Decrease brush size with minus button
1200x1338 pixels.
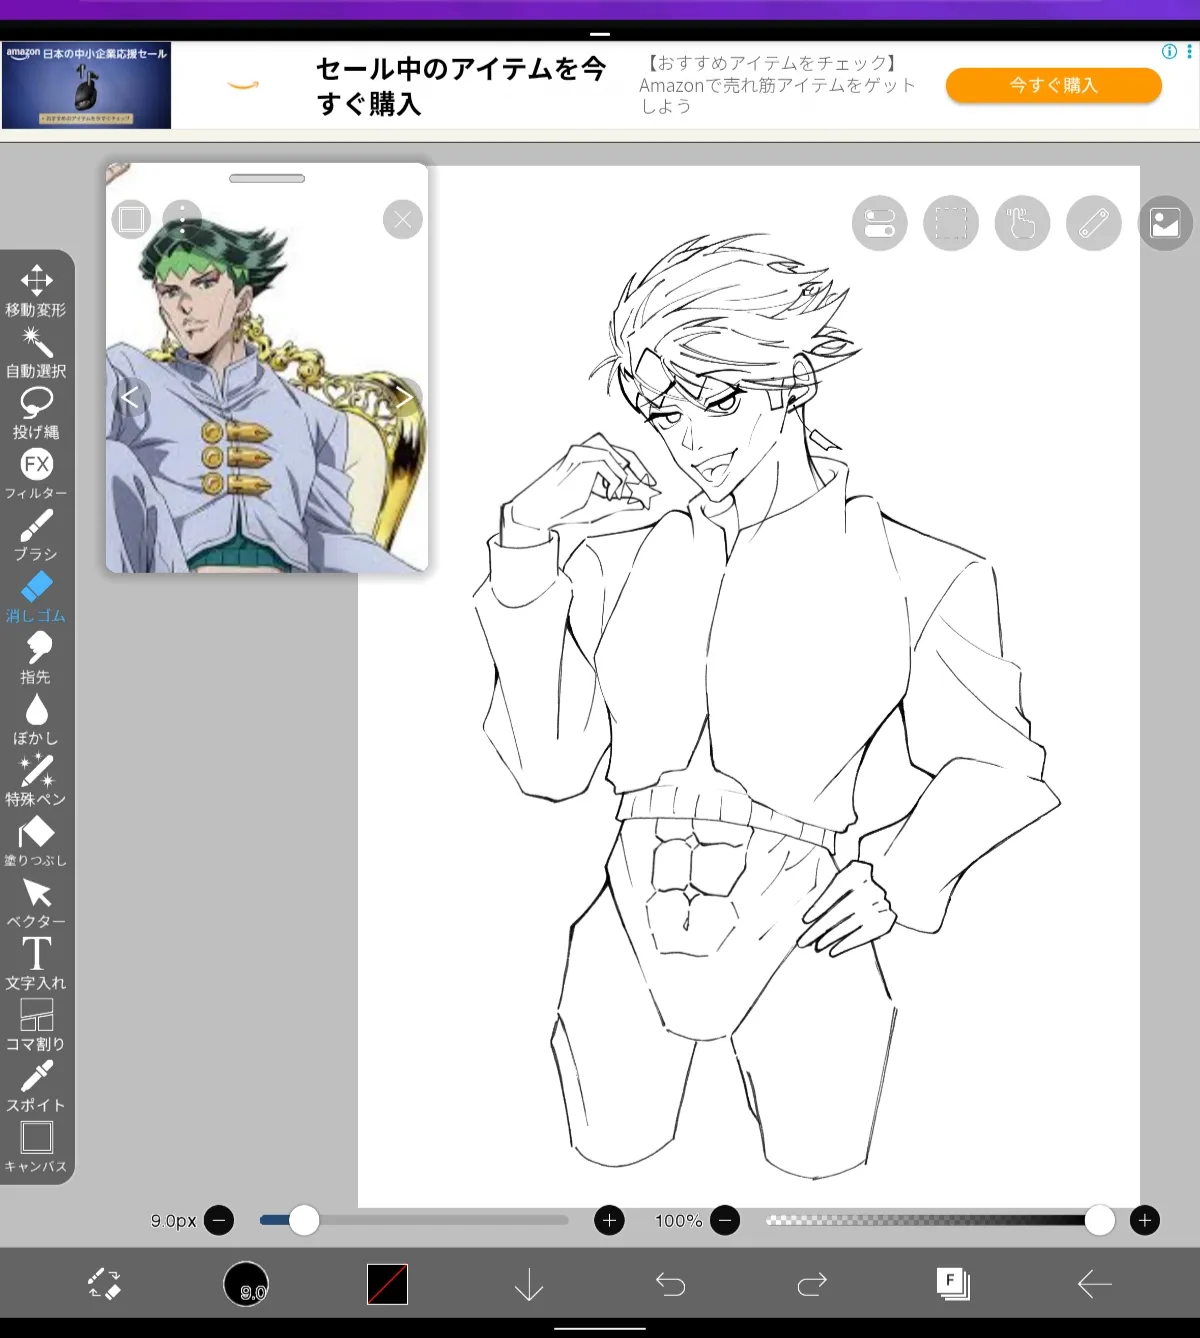point(218,1220)
